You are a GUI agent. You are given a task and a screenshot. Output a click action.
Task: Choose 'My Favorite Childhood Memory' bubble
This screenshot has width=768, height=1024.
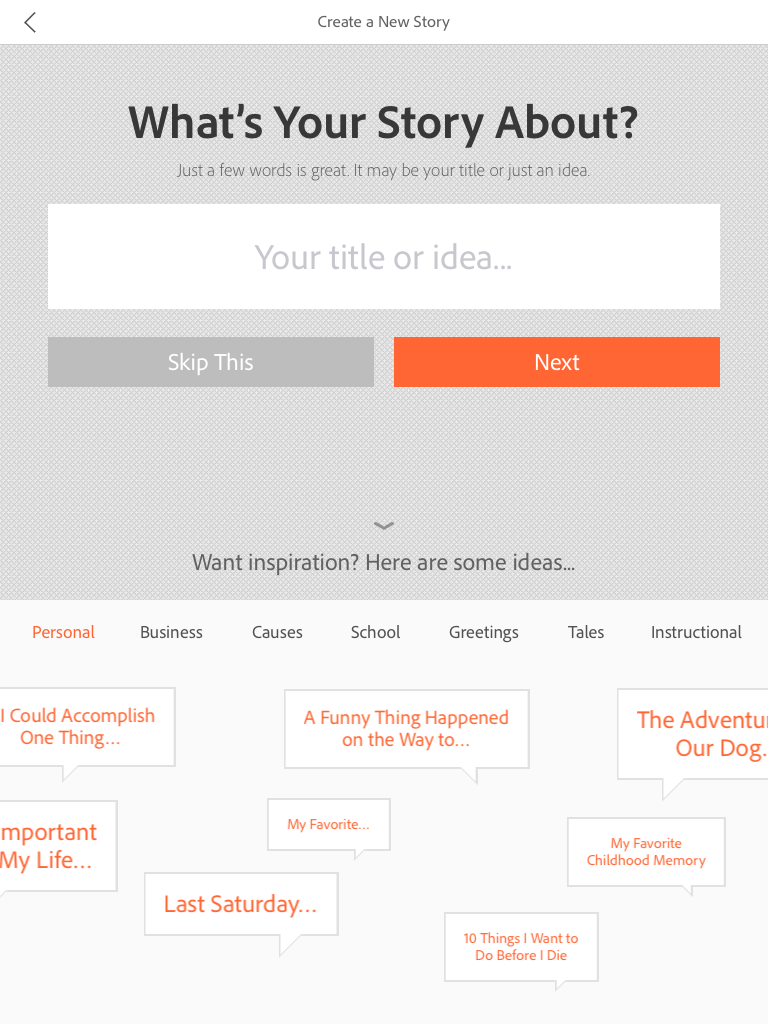pyautogui.click(x=646, y=852)
